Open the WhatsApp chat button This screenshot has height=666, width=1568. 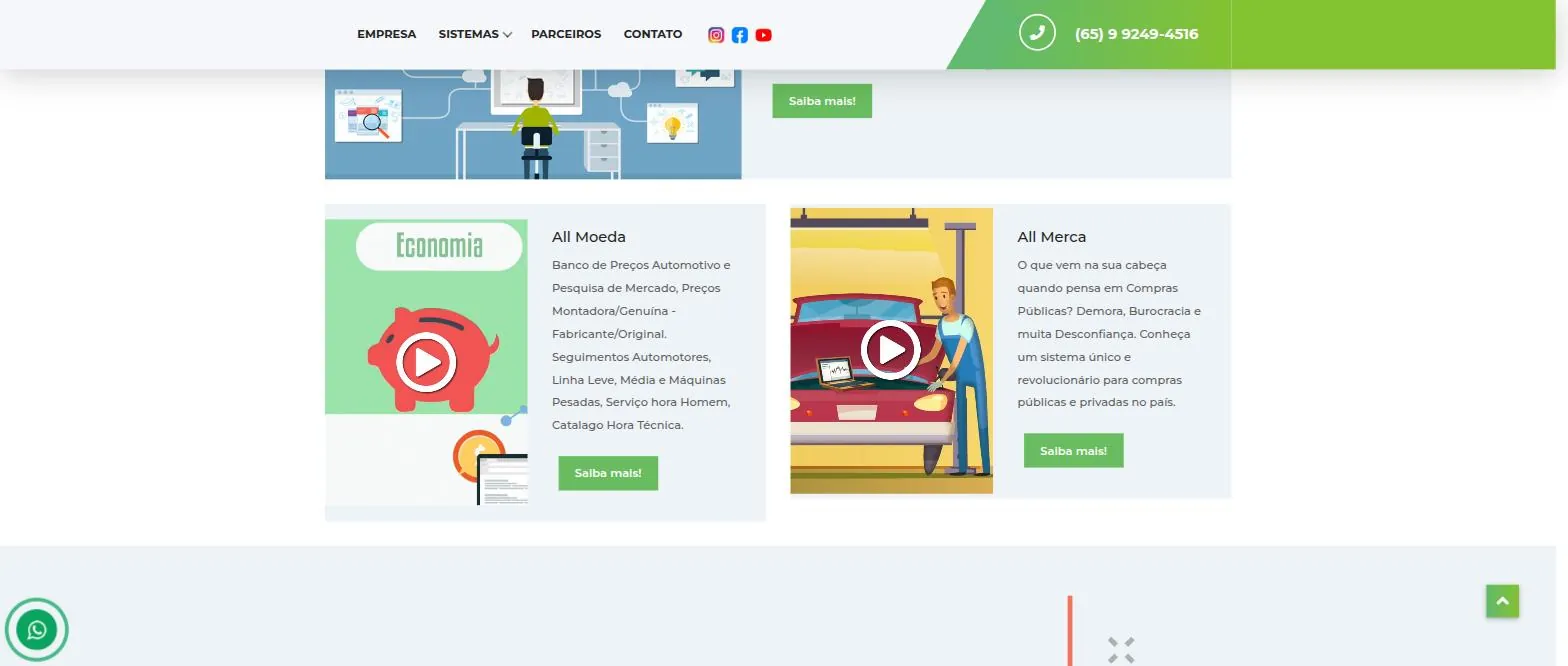[x=37, y=630]
